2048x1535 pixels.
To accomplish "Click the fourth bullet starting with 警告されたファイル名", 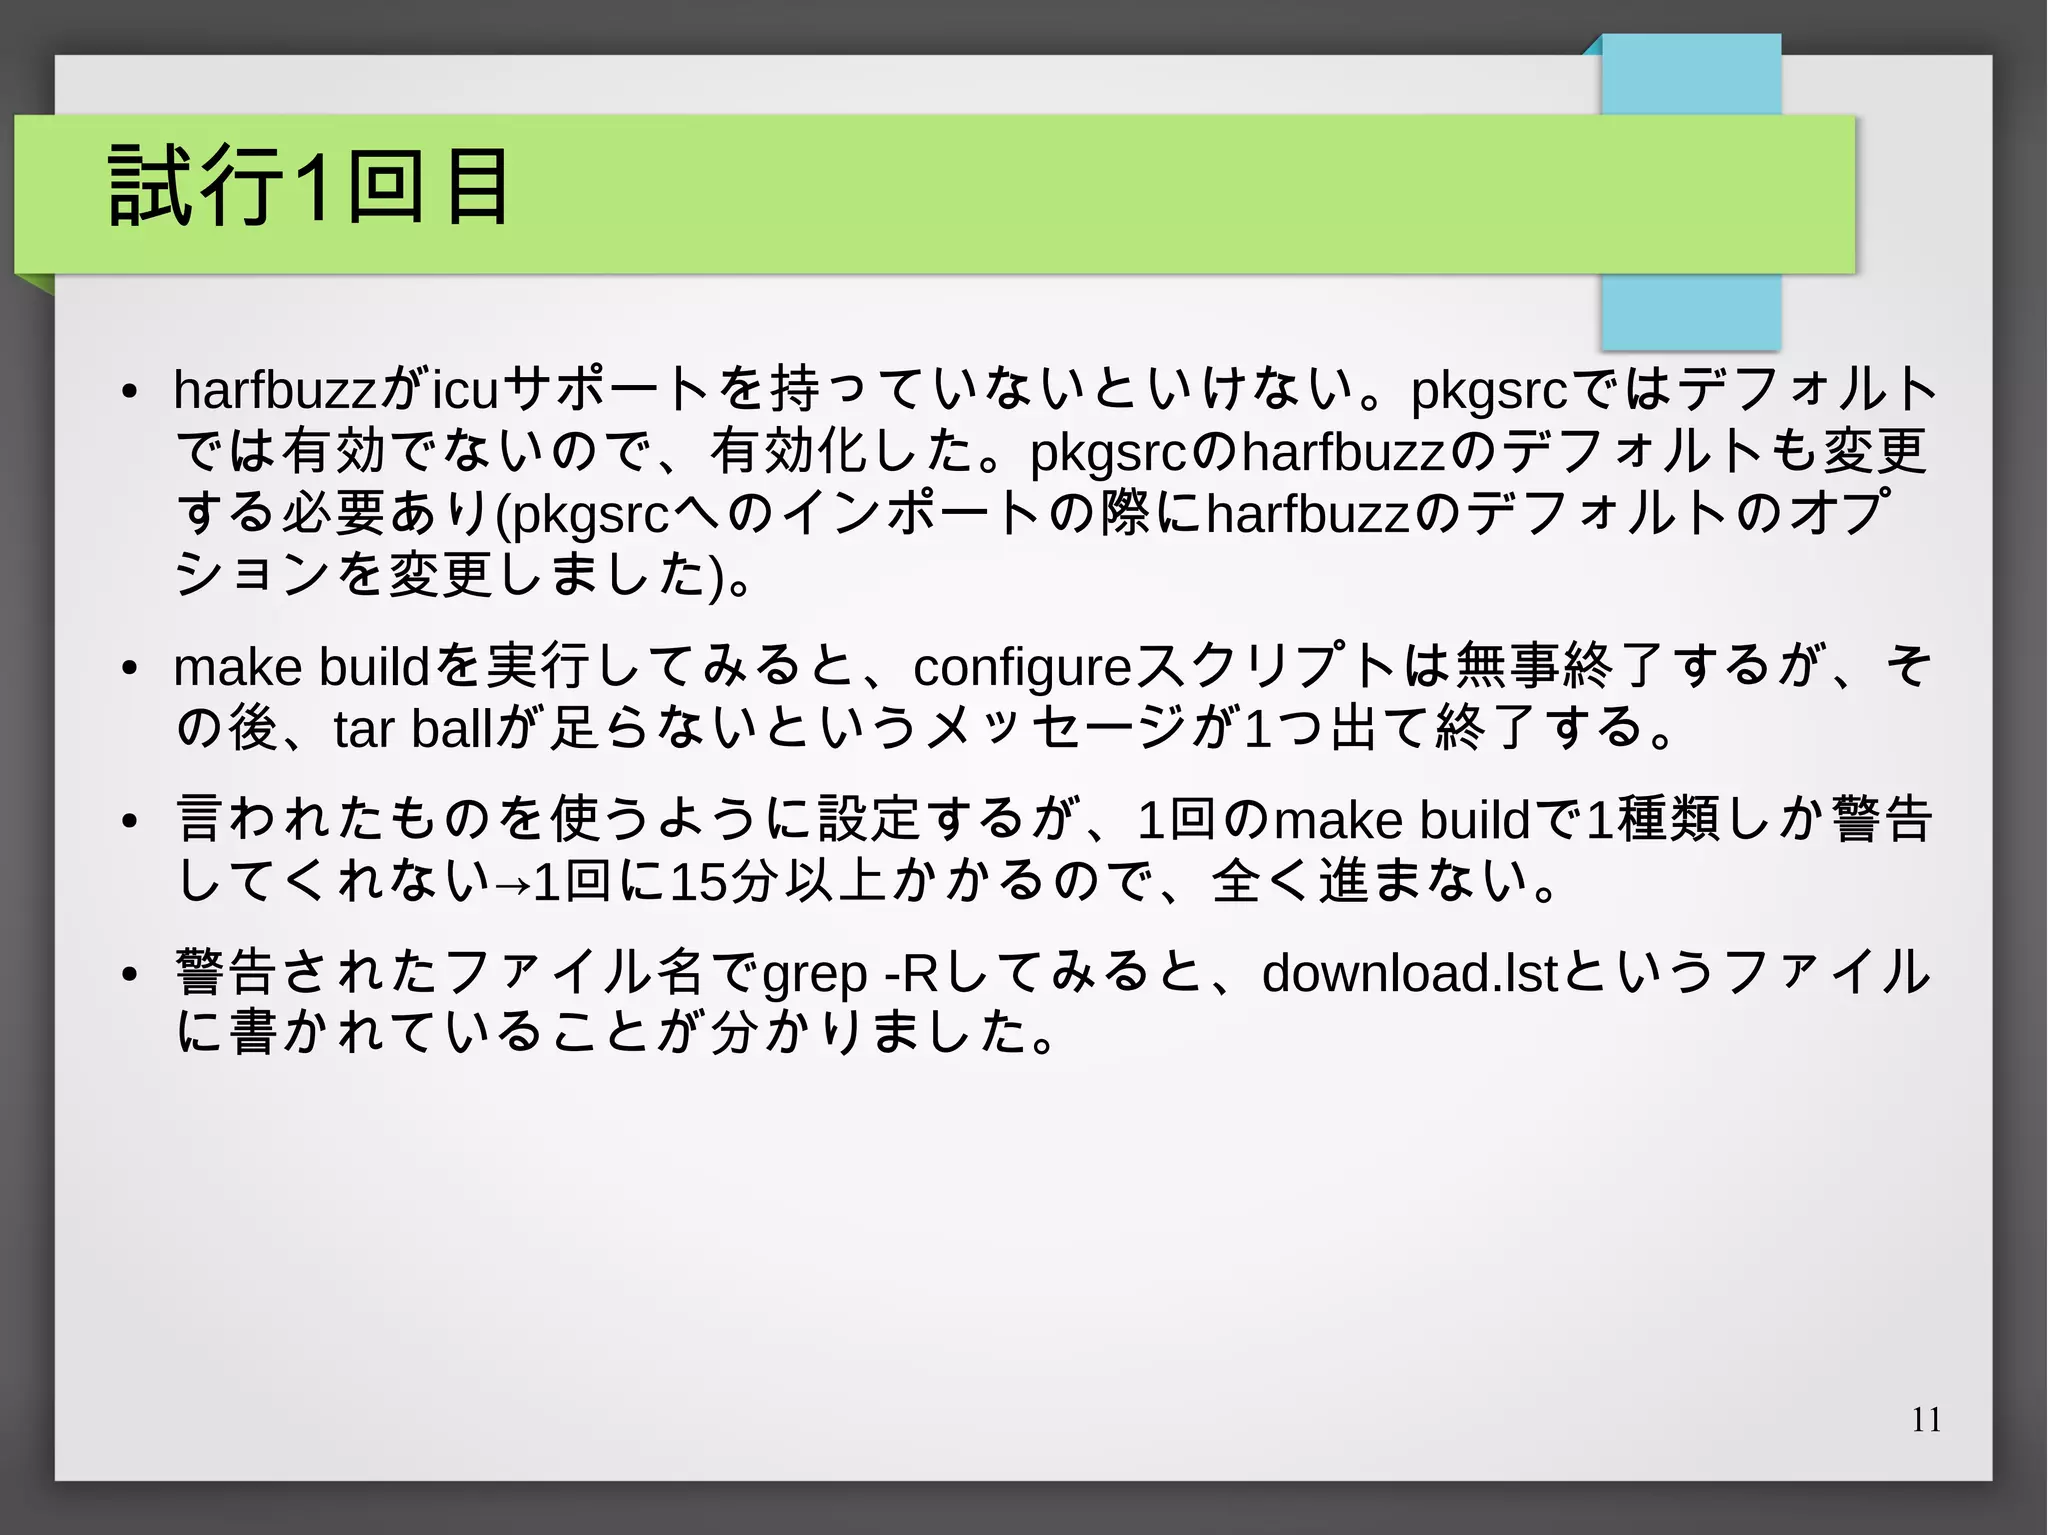I will [1053, 1002].
